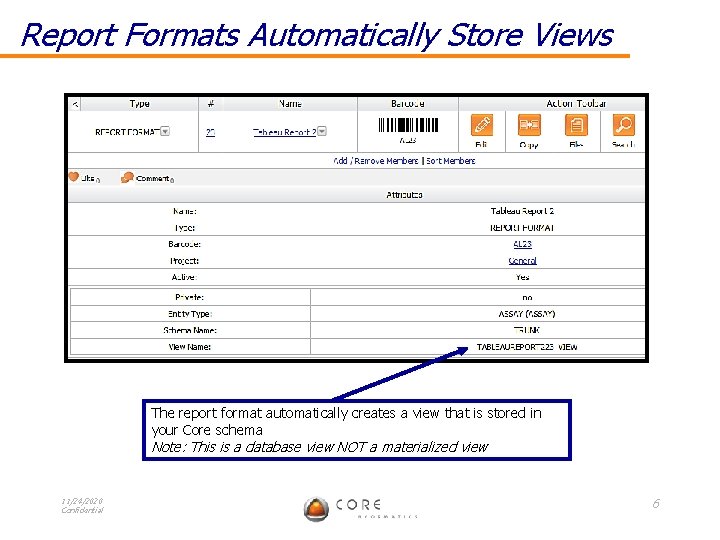Click Sort Members link
Screen dimensions: 720x540
click(450, 161)
